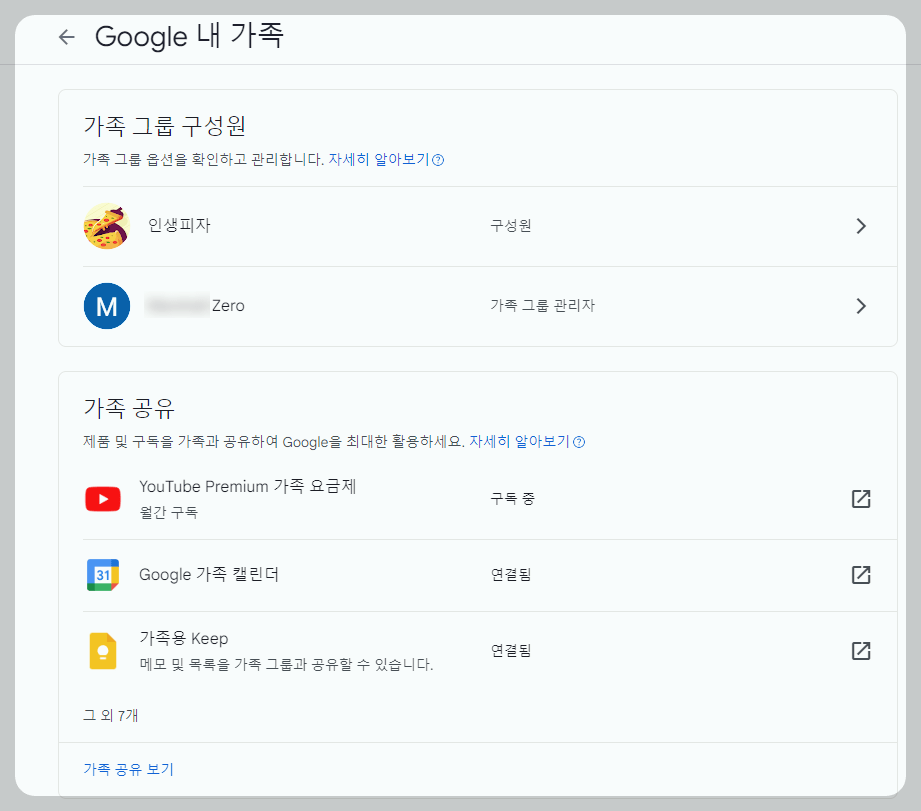
Task: Open YouTube Premium 가족 요금제 entry
Action: (x=247, y=486)
